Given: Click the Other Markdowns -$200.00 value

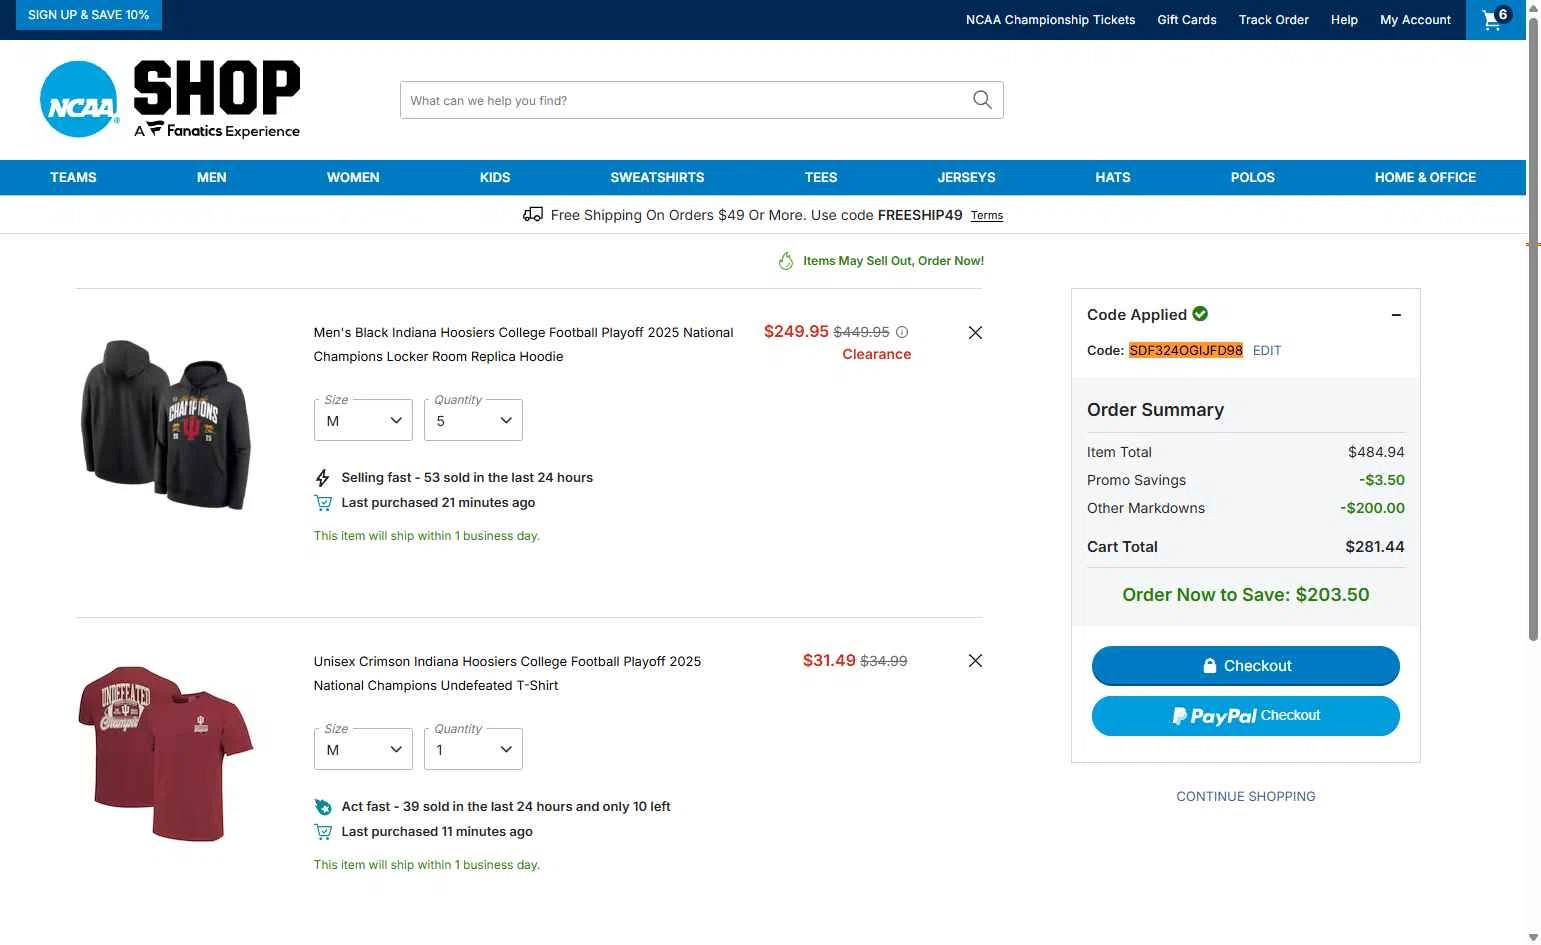Looking at the screenshot, I should (1372, 508).
